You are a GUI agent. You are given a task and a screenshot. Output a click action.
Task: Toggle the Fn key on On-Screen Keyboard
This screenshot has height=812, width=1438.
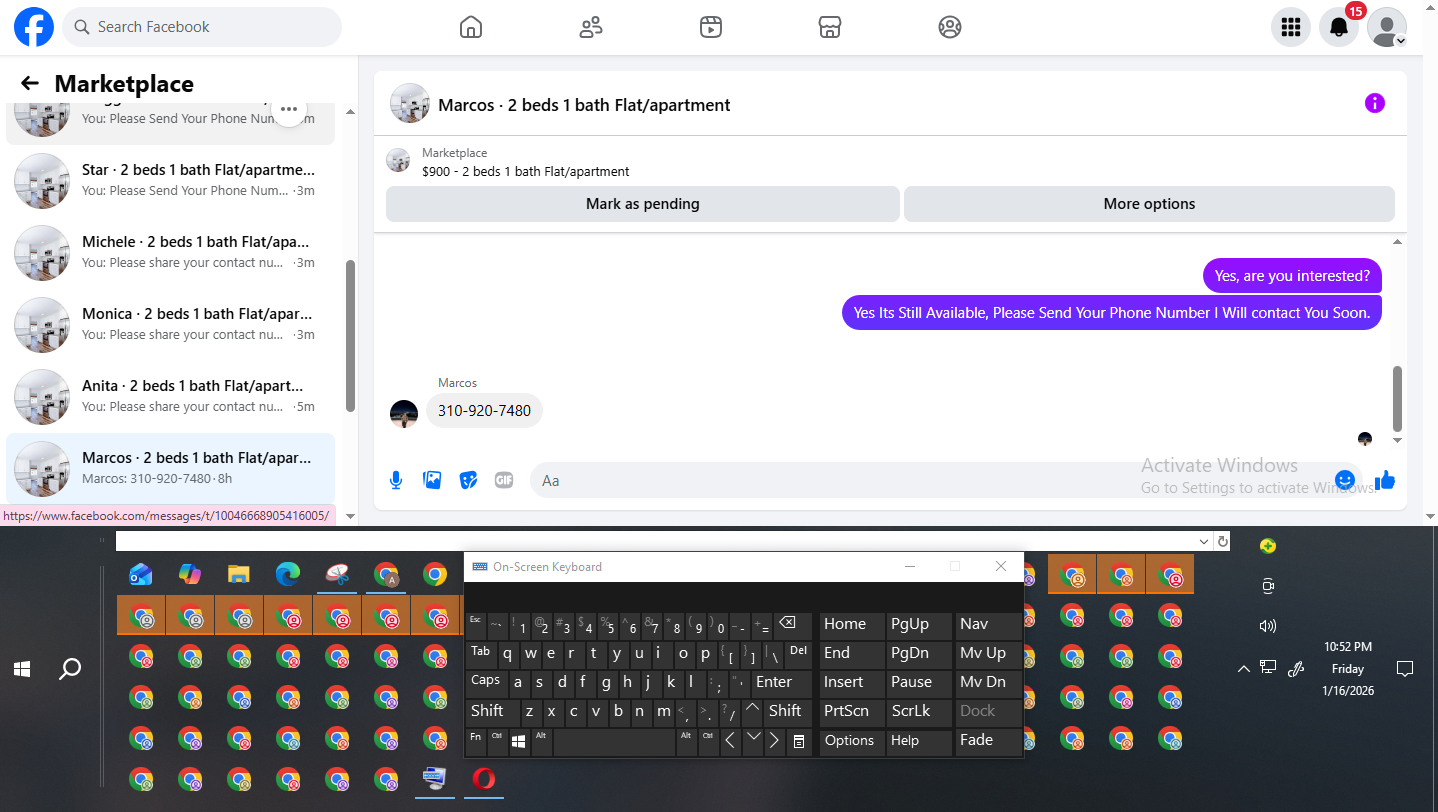(x=475, y=741)
